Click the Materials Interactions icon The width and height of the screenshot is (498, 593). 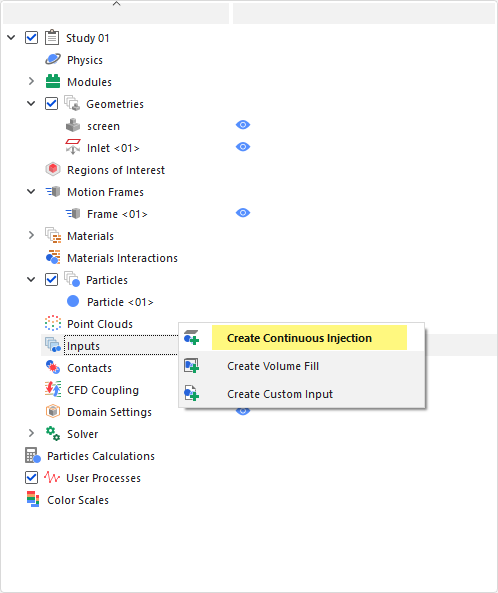tap(53, 257)
